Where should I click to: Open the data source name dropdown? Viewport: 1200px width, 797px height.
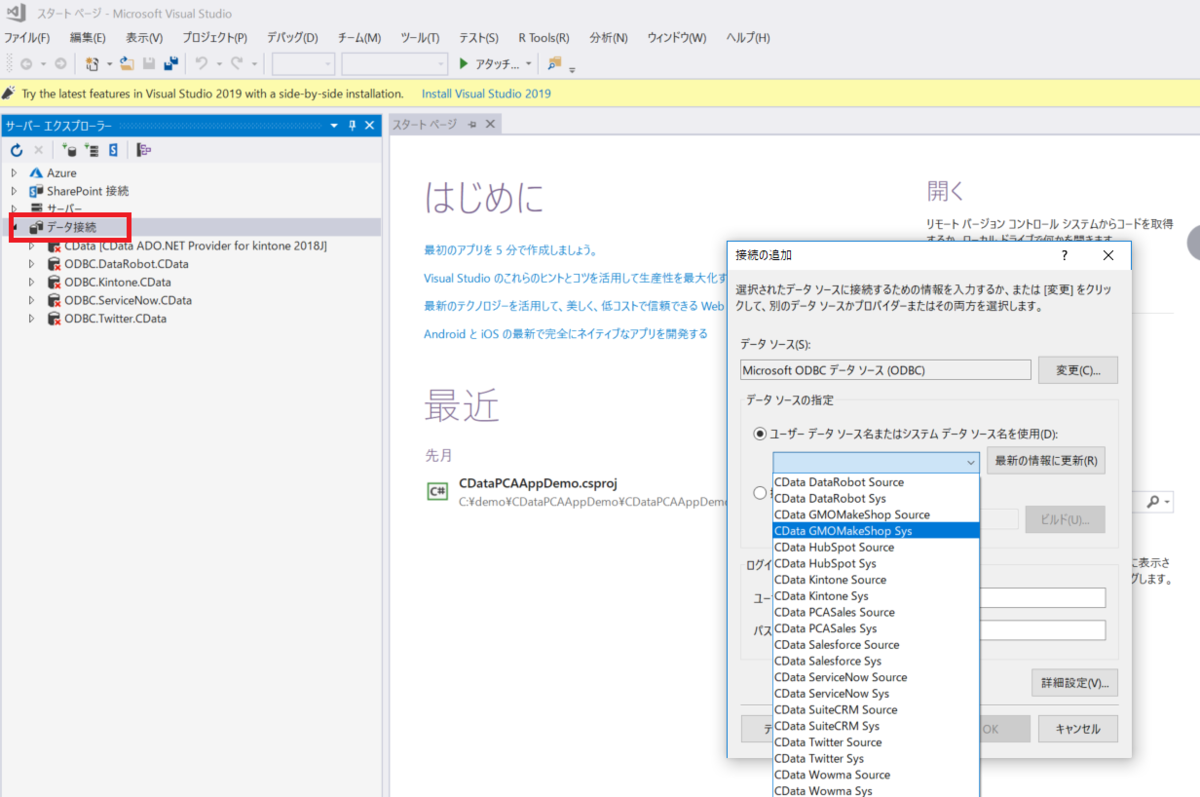(968, 461)
